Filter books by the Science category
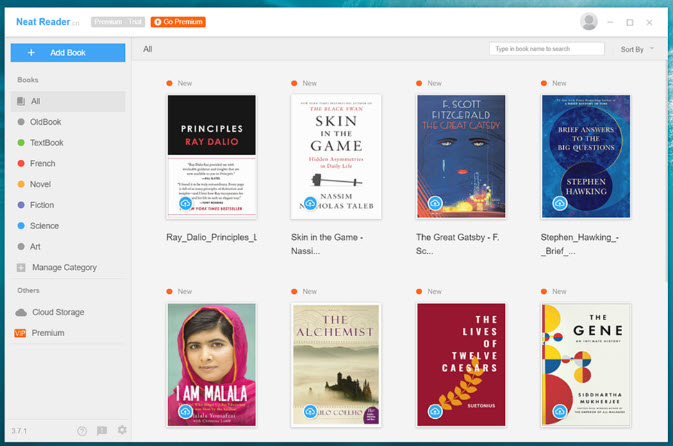 click(x=44, y=226)
